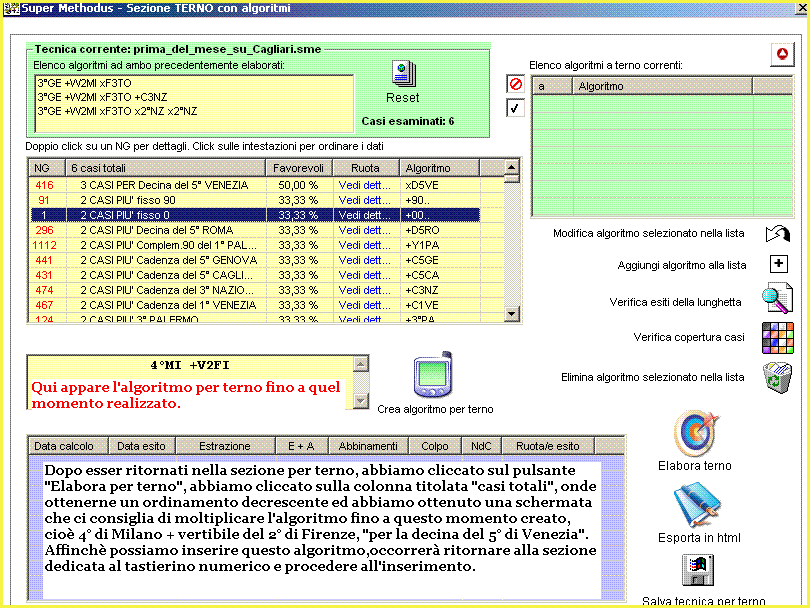Click NG value 296
Viewport: 810px width, 608px height.
pyautogui.click(x=44, y=230)
